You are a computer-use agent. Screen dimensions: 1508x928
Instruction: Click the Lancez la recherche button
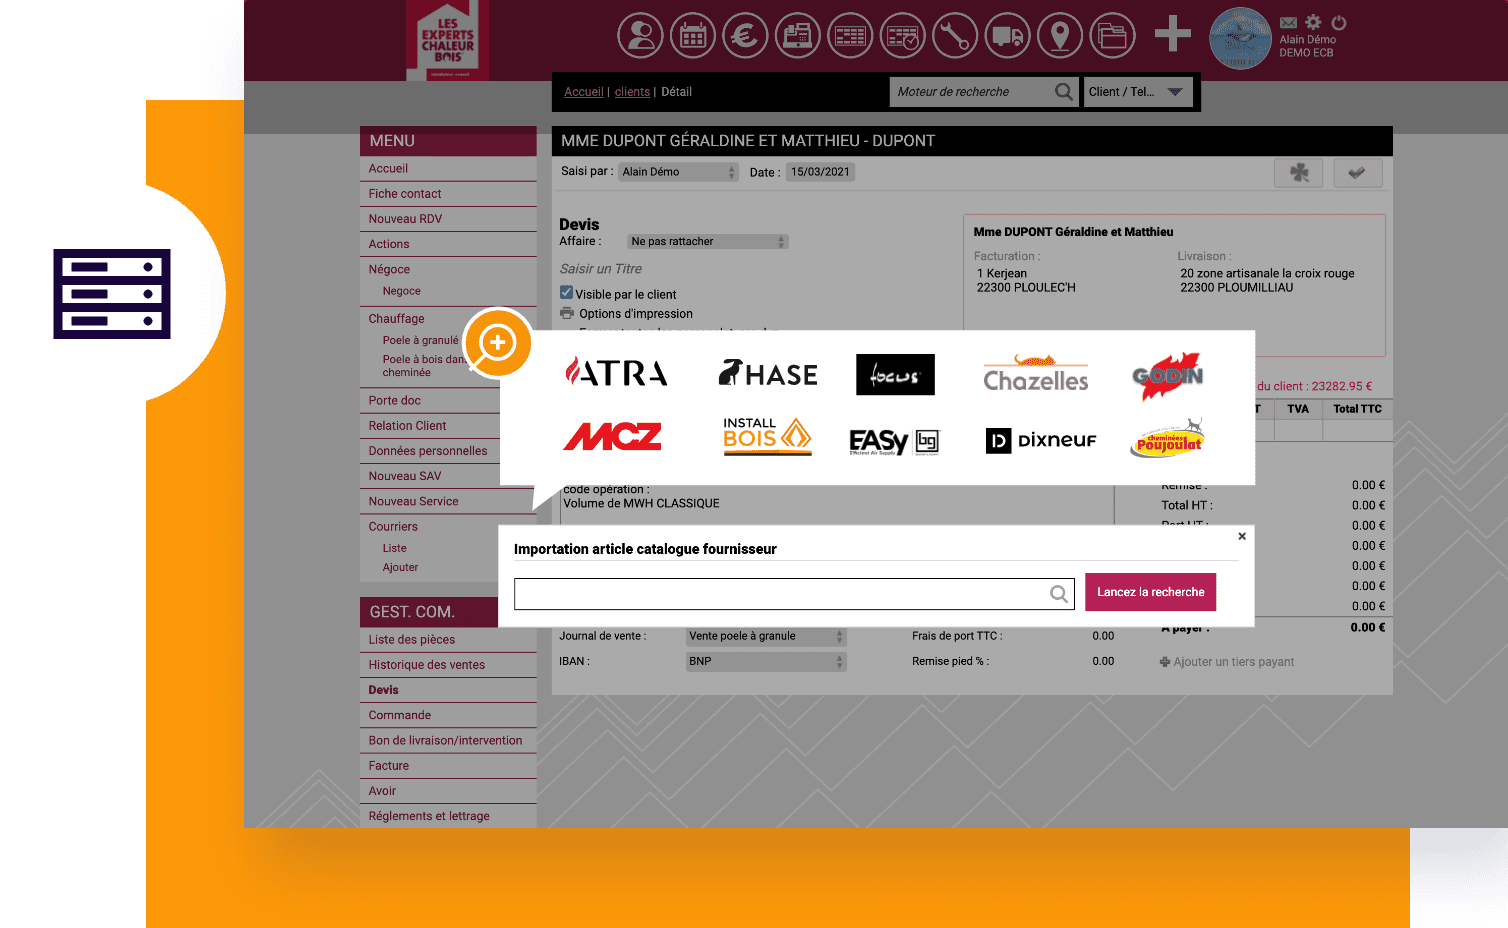pos(1151,592)
